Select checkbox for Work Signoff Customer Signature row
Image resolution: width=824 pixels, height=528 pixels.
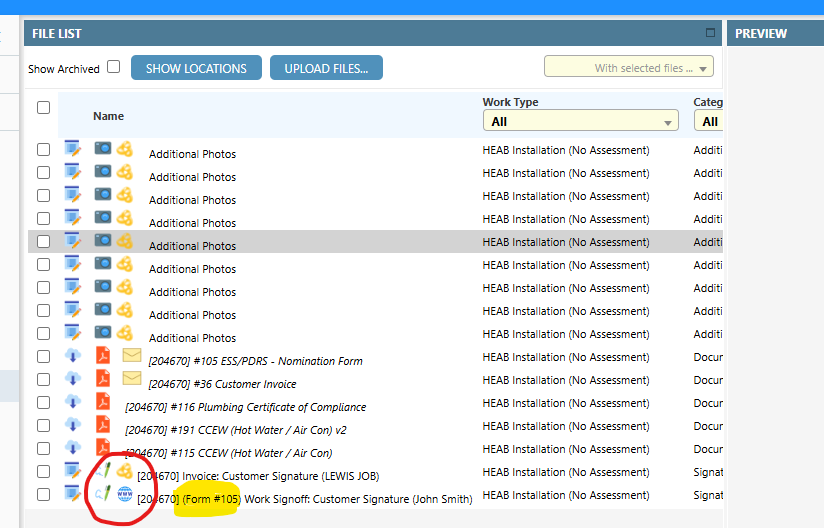pyautogui.click(x=43, y=494)
